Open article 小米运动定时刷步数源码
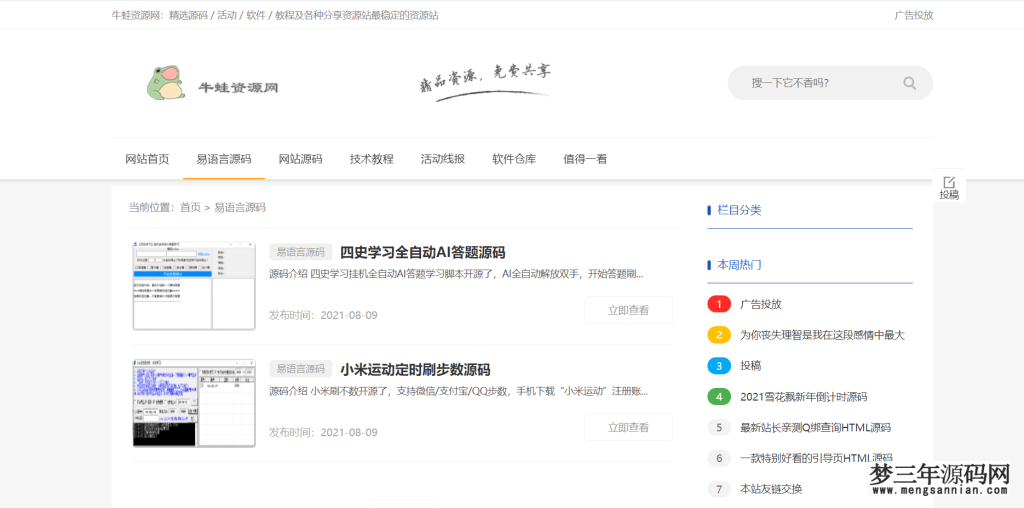This screenshot has width=1024, height=508. click(x=415, y=369)
